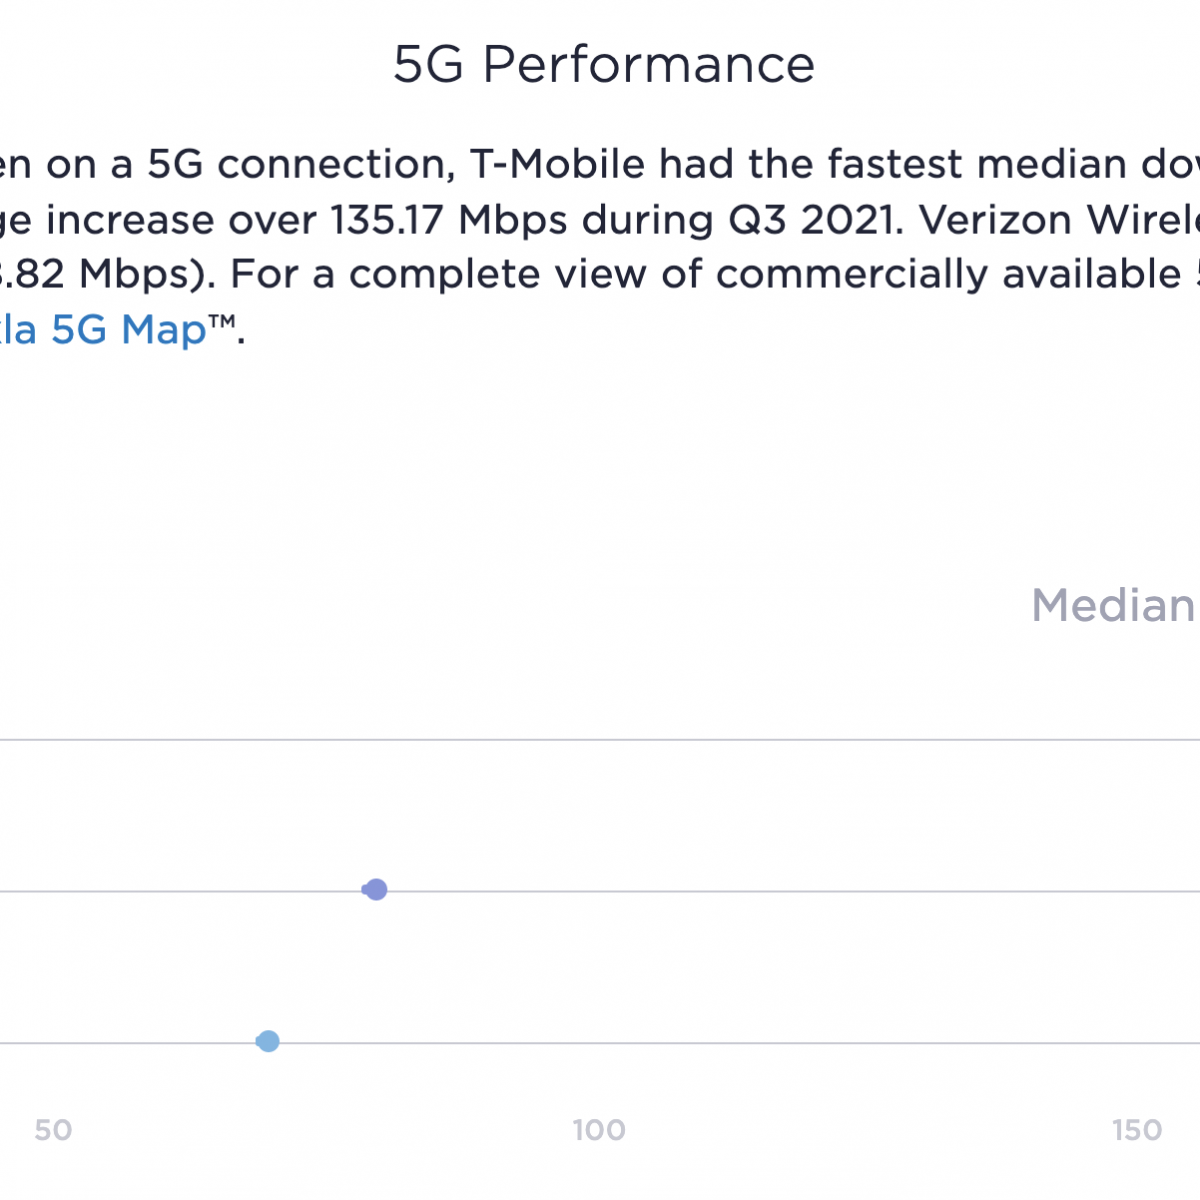Click the word "connection," in the first line
Screen dimensions: 1200x1200
pyautogui.click(x=335, y=164)
